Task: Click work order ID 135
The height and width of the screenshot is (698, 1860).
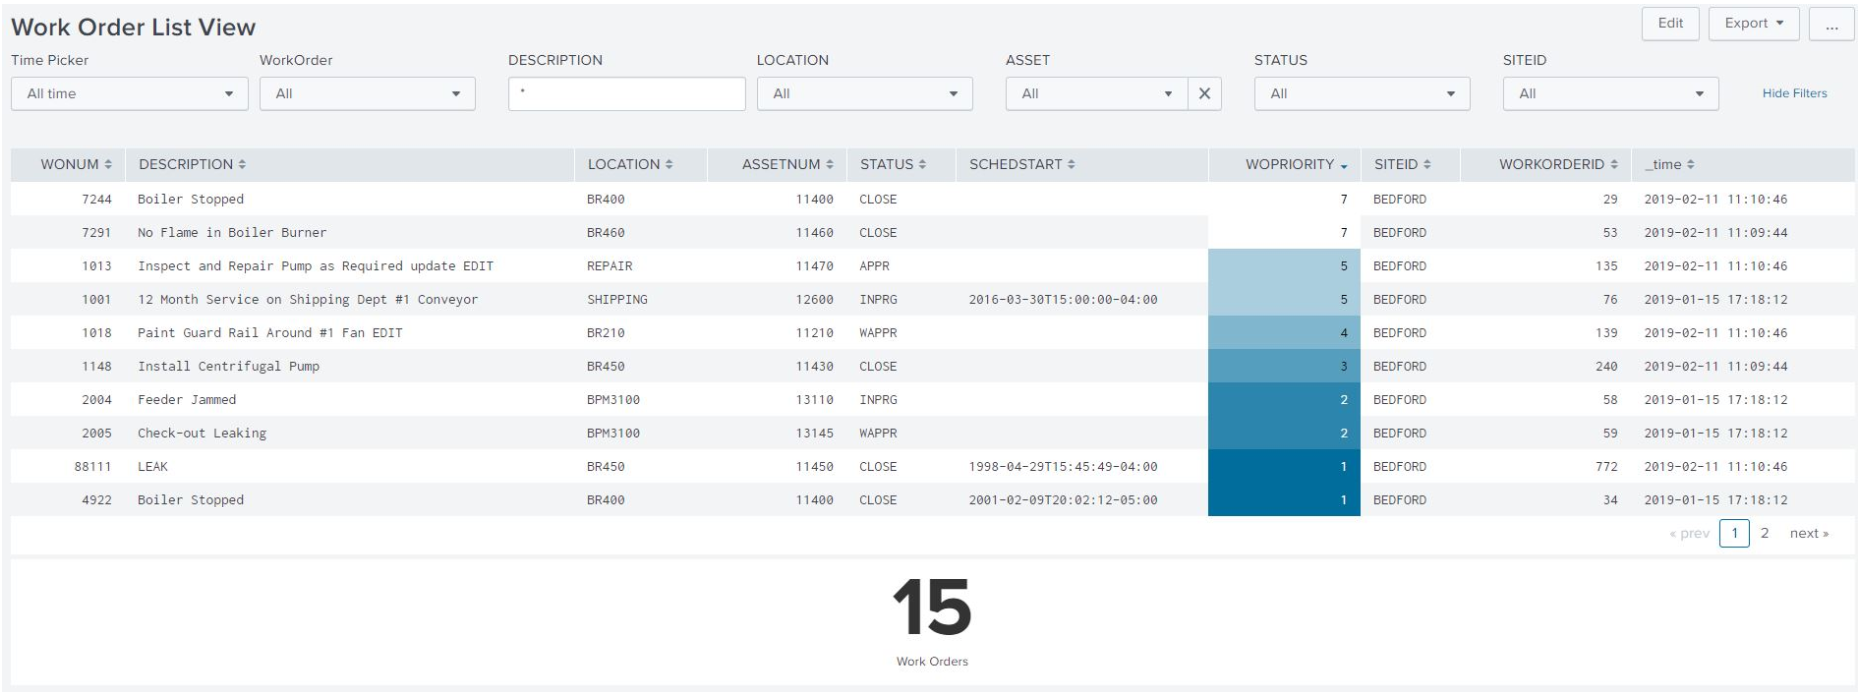Action: click(x=1606, y=266)
